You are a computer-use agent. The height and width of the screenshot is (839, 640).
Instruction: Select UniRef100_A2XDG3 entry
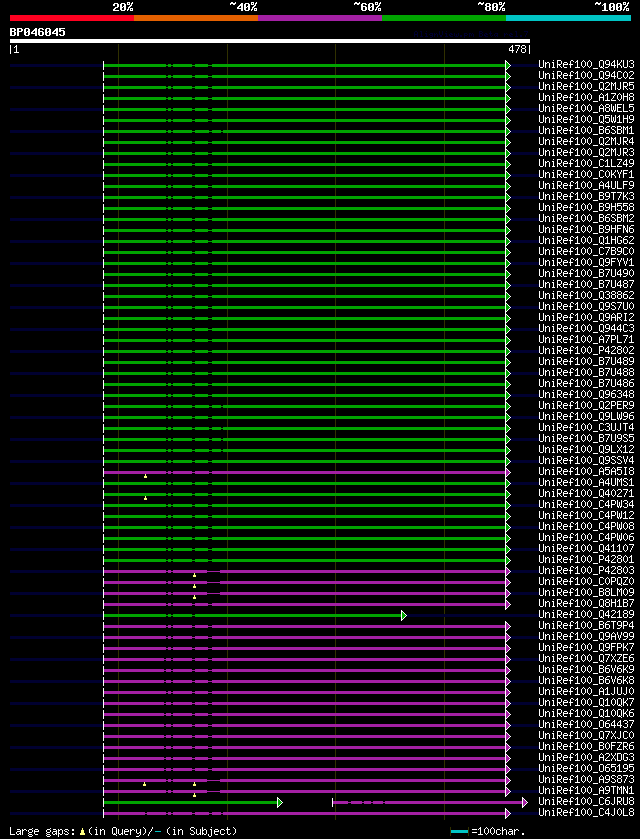(x=586, y=758)
